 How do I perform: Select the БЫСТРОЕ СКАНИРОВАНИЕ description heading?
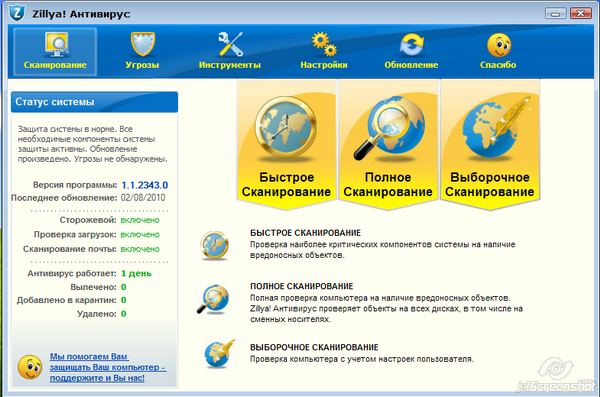(x=305, y=233)
